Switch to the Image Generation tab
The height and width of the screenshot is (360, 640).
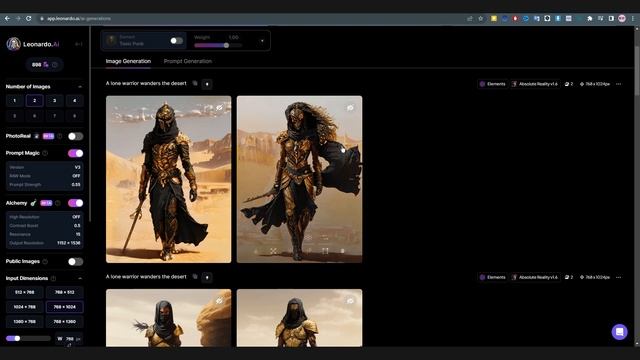128,61
